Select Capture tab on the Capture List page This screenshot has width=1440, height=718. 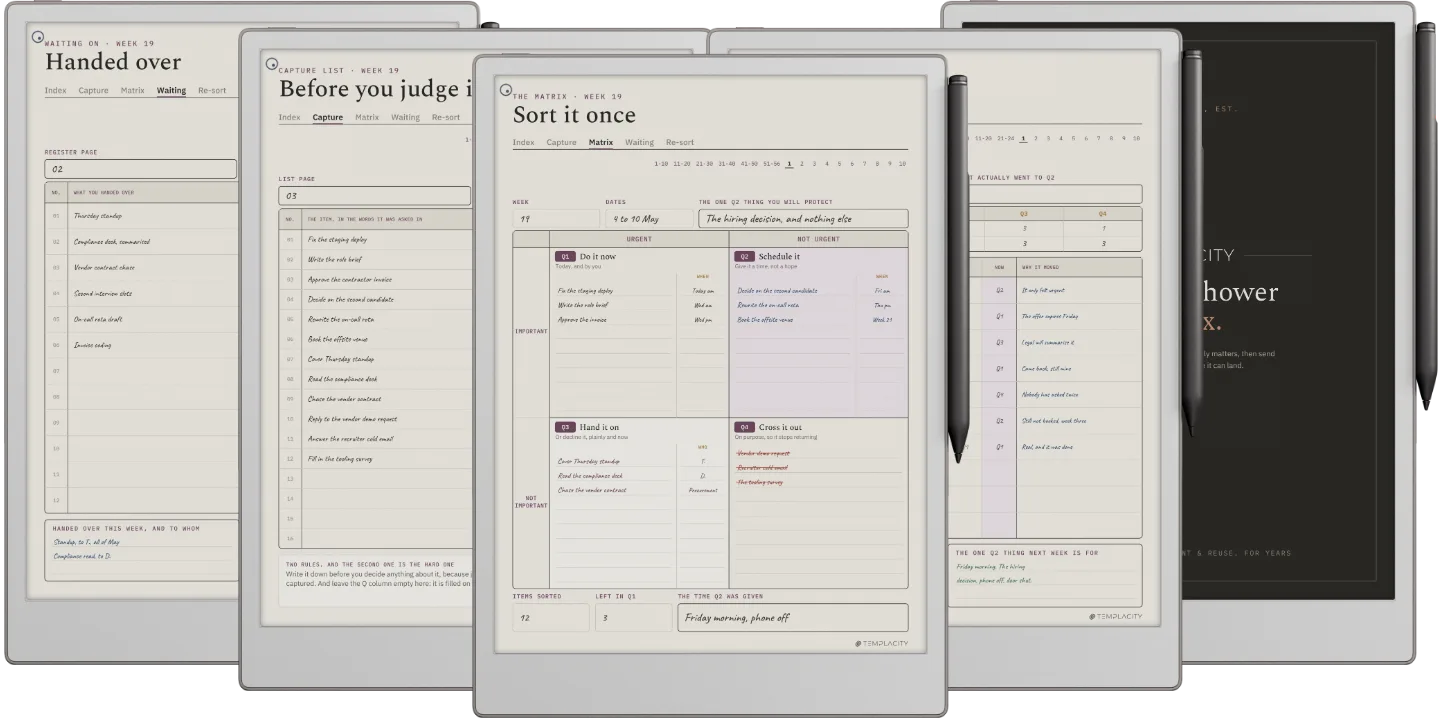click(x=327, y=118)
